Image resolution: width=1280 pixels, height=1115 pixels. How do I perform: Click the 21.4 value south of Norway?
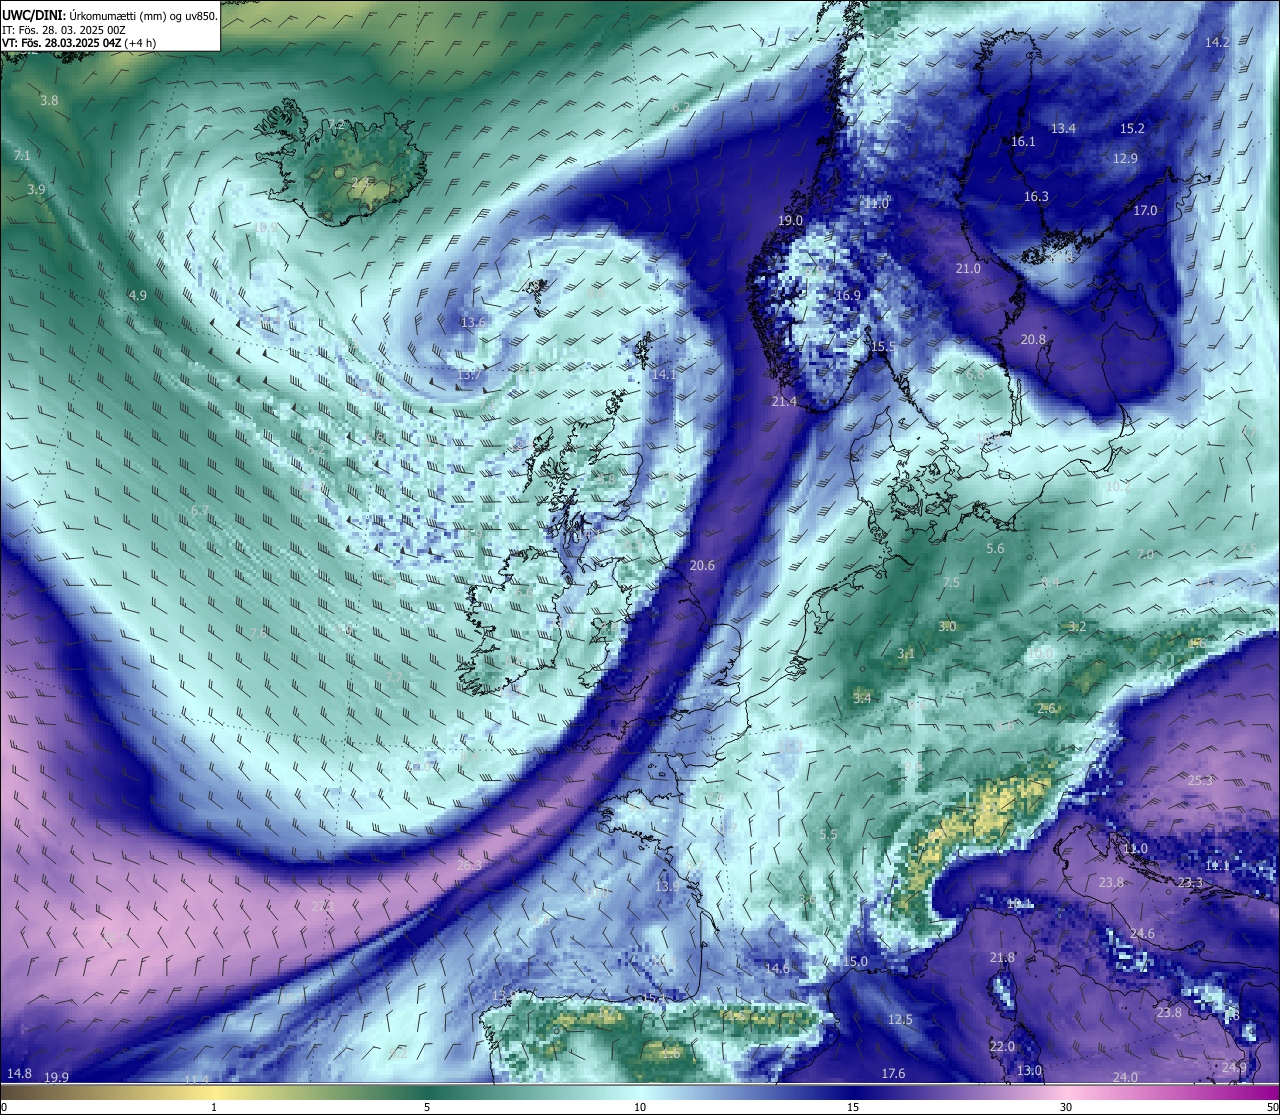tap(784, 402)
